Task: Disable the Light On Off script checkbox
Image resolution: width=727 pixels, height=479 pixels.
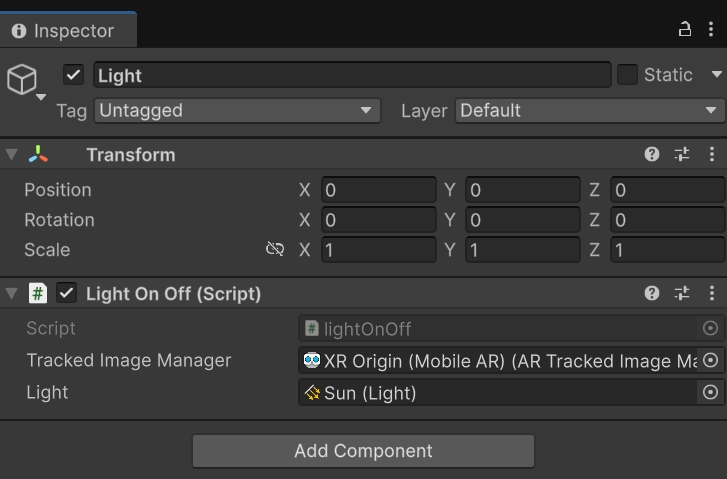Action: click(67, 293)
